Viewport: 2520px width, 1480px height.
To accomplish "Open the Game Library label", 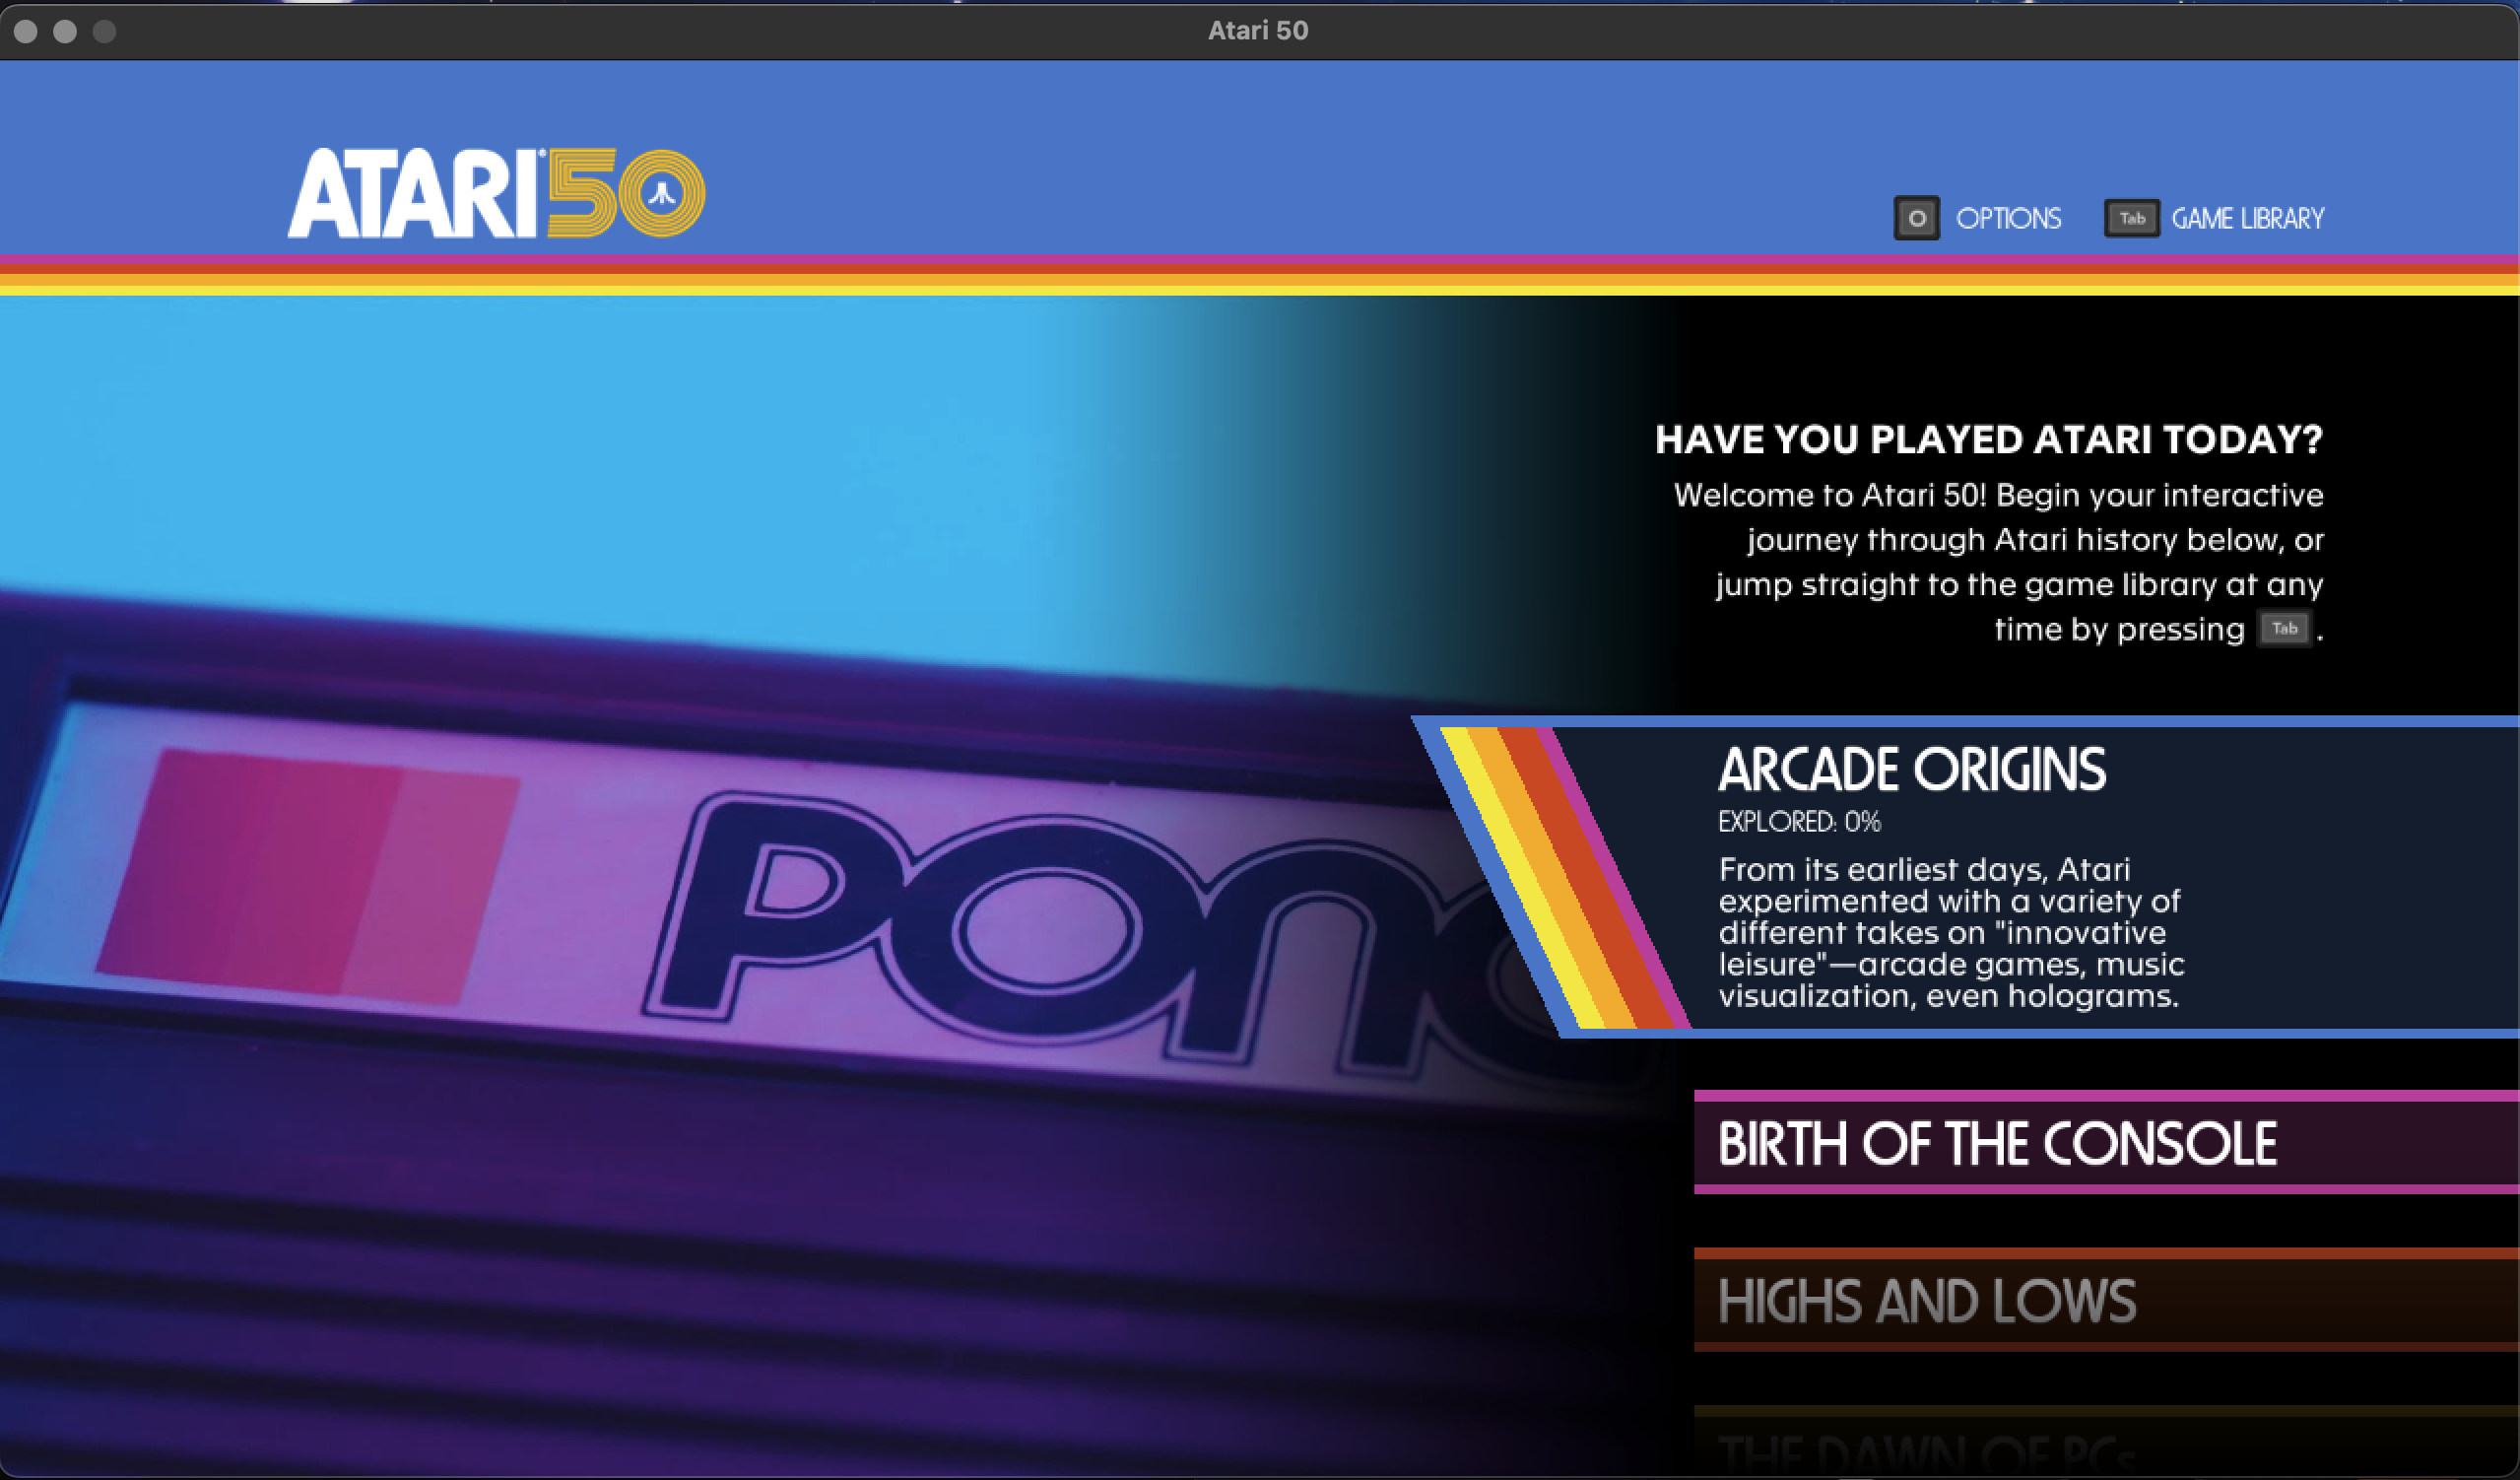I will click(x=2247, y=218).
